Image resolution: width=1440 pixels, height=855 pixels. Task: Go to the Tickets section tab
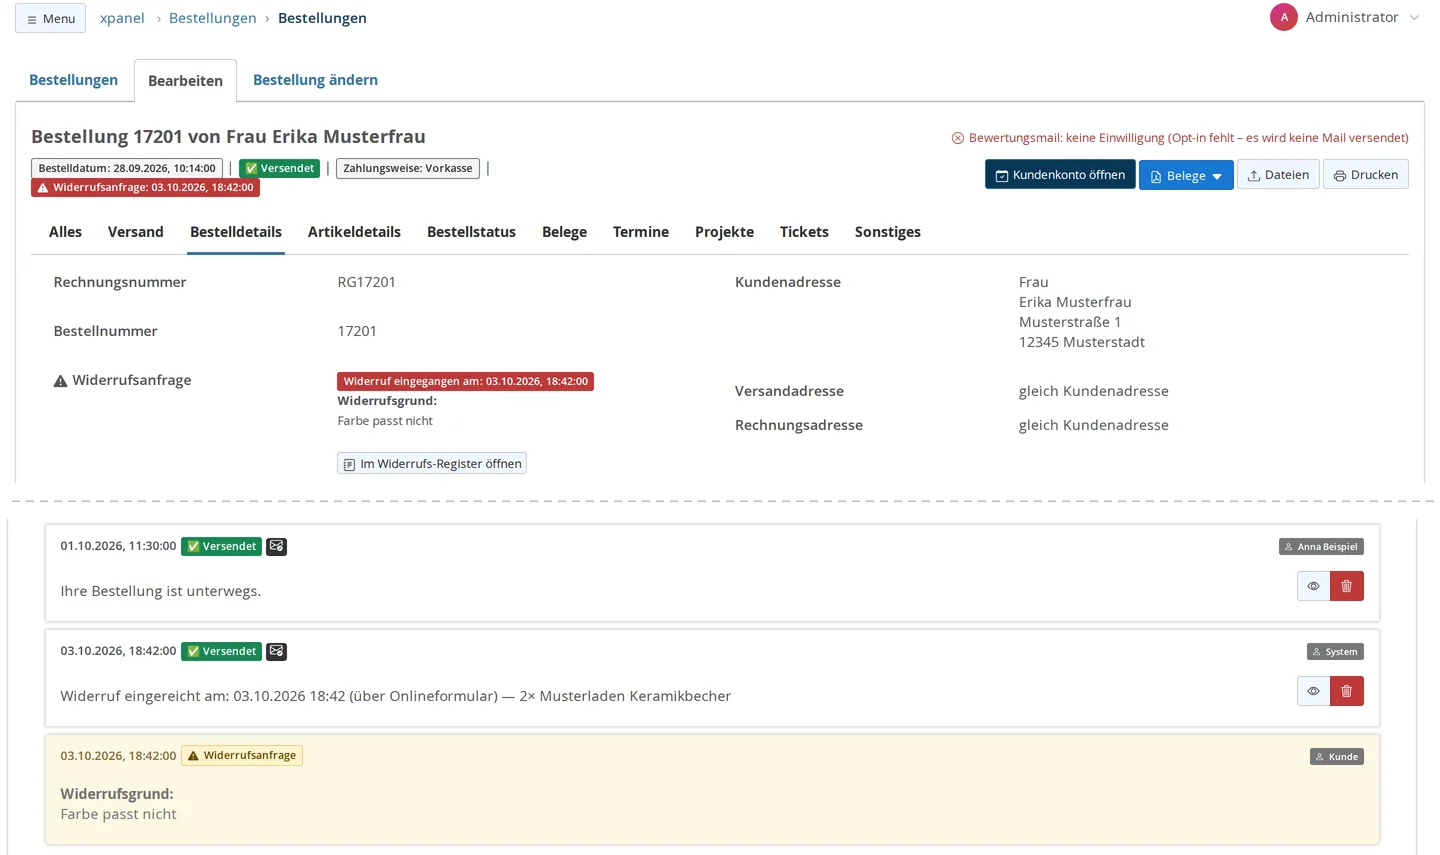tap(804, 232)
